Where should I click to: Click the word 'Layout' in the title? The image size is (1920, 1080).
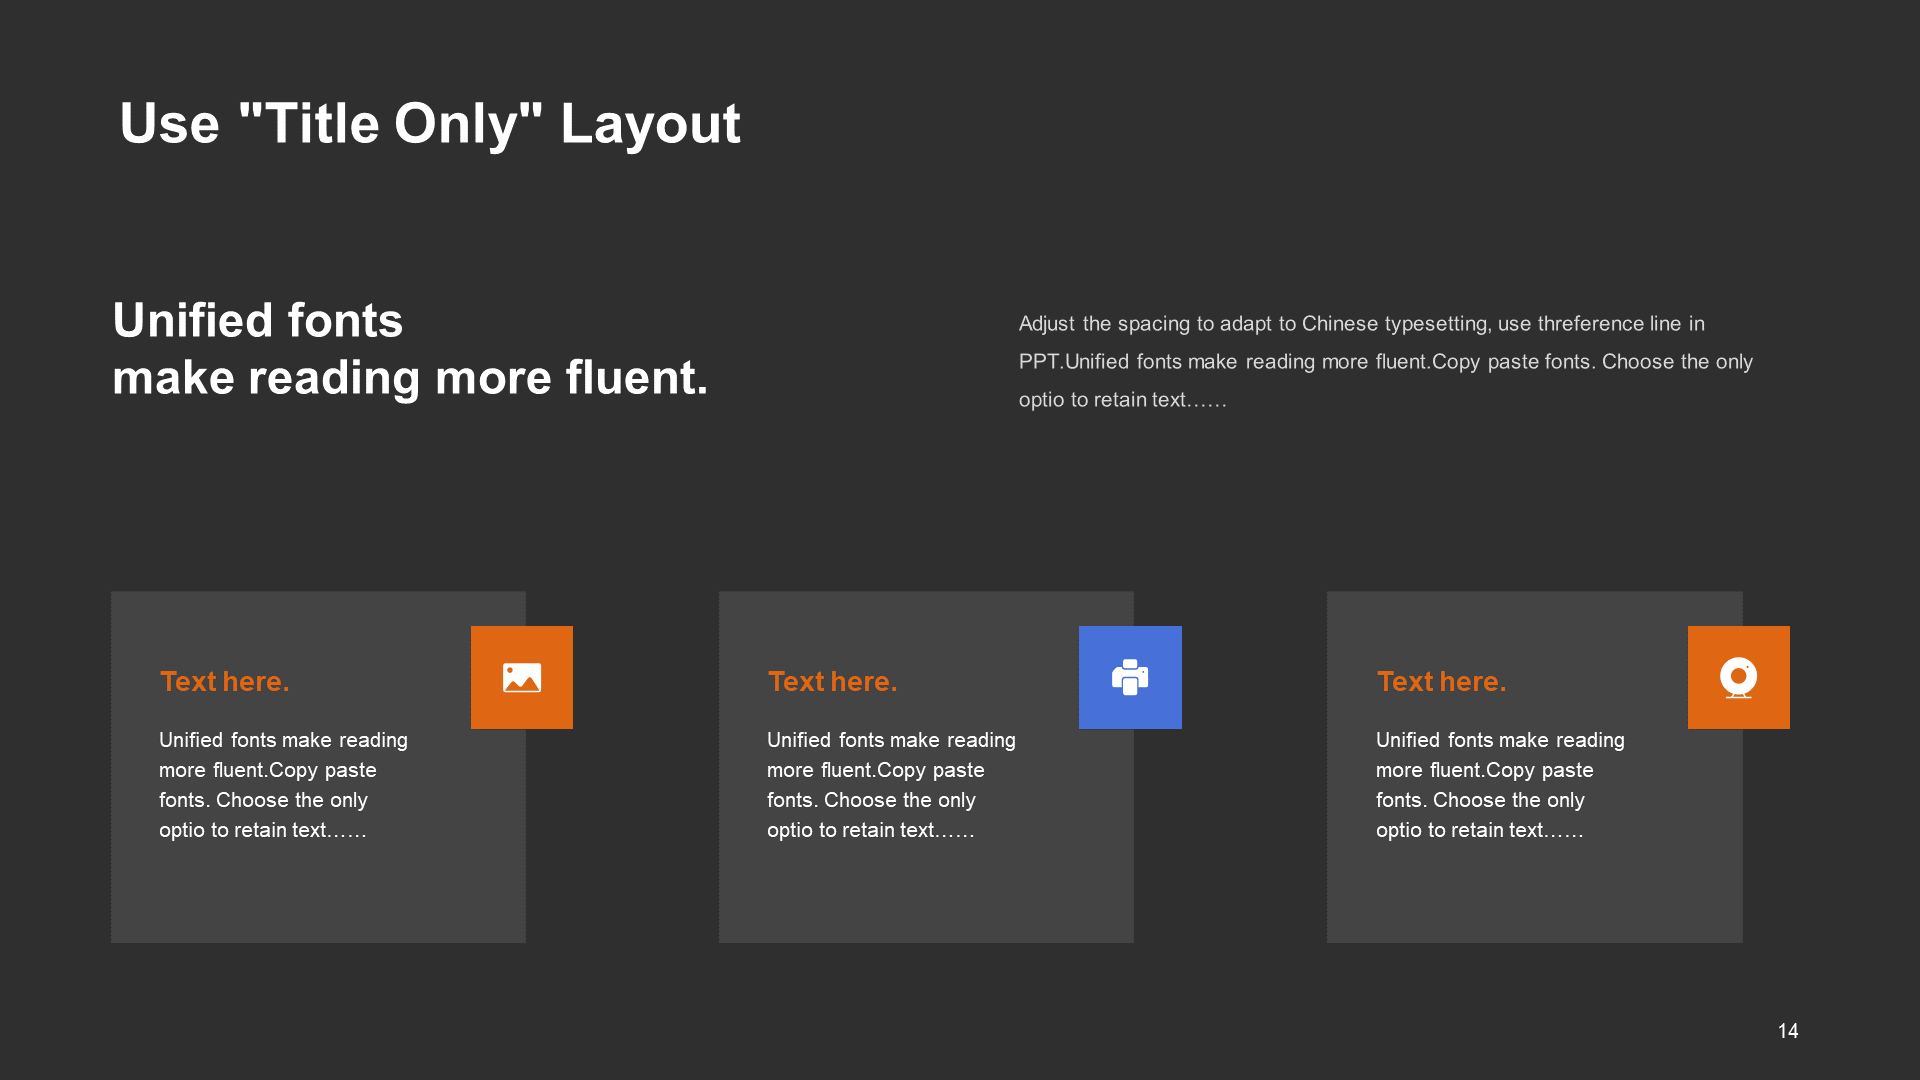651,125
